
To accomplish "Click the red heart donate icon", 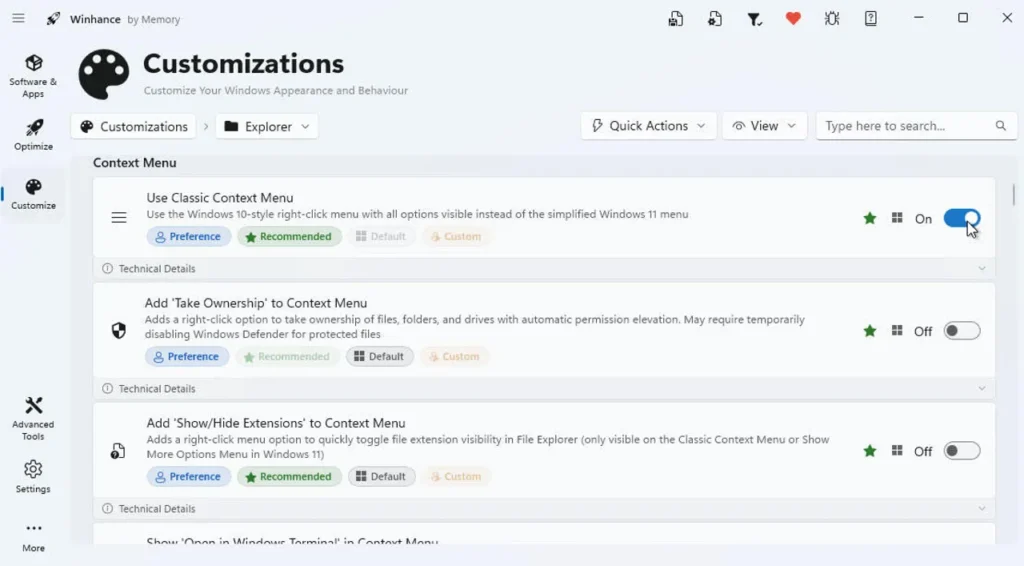I will coord(793,19).
